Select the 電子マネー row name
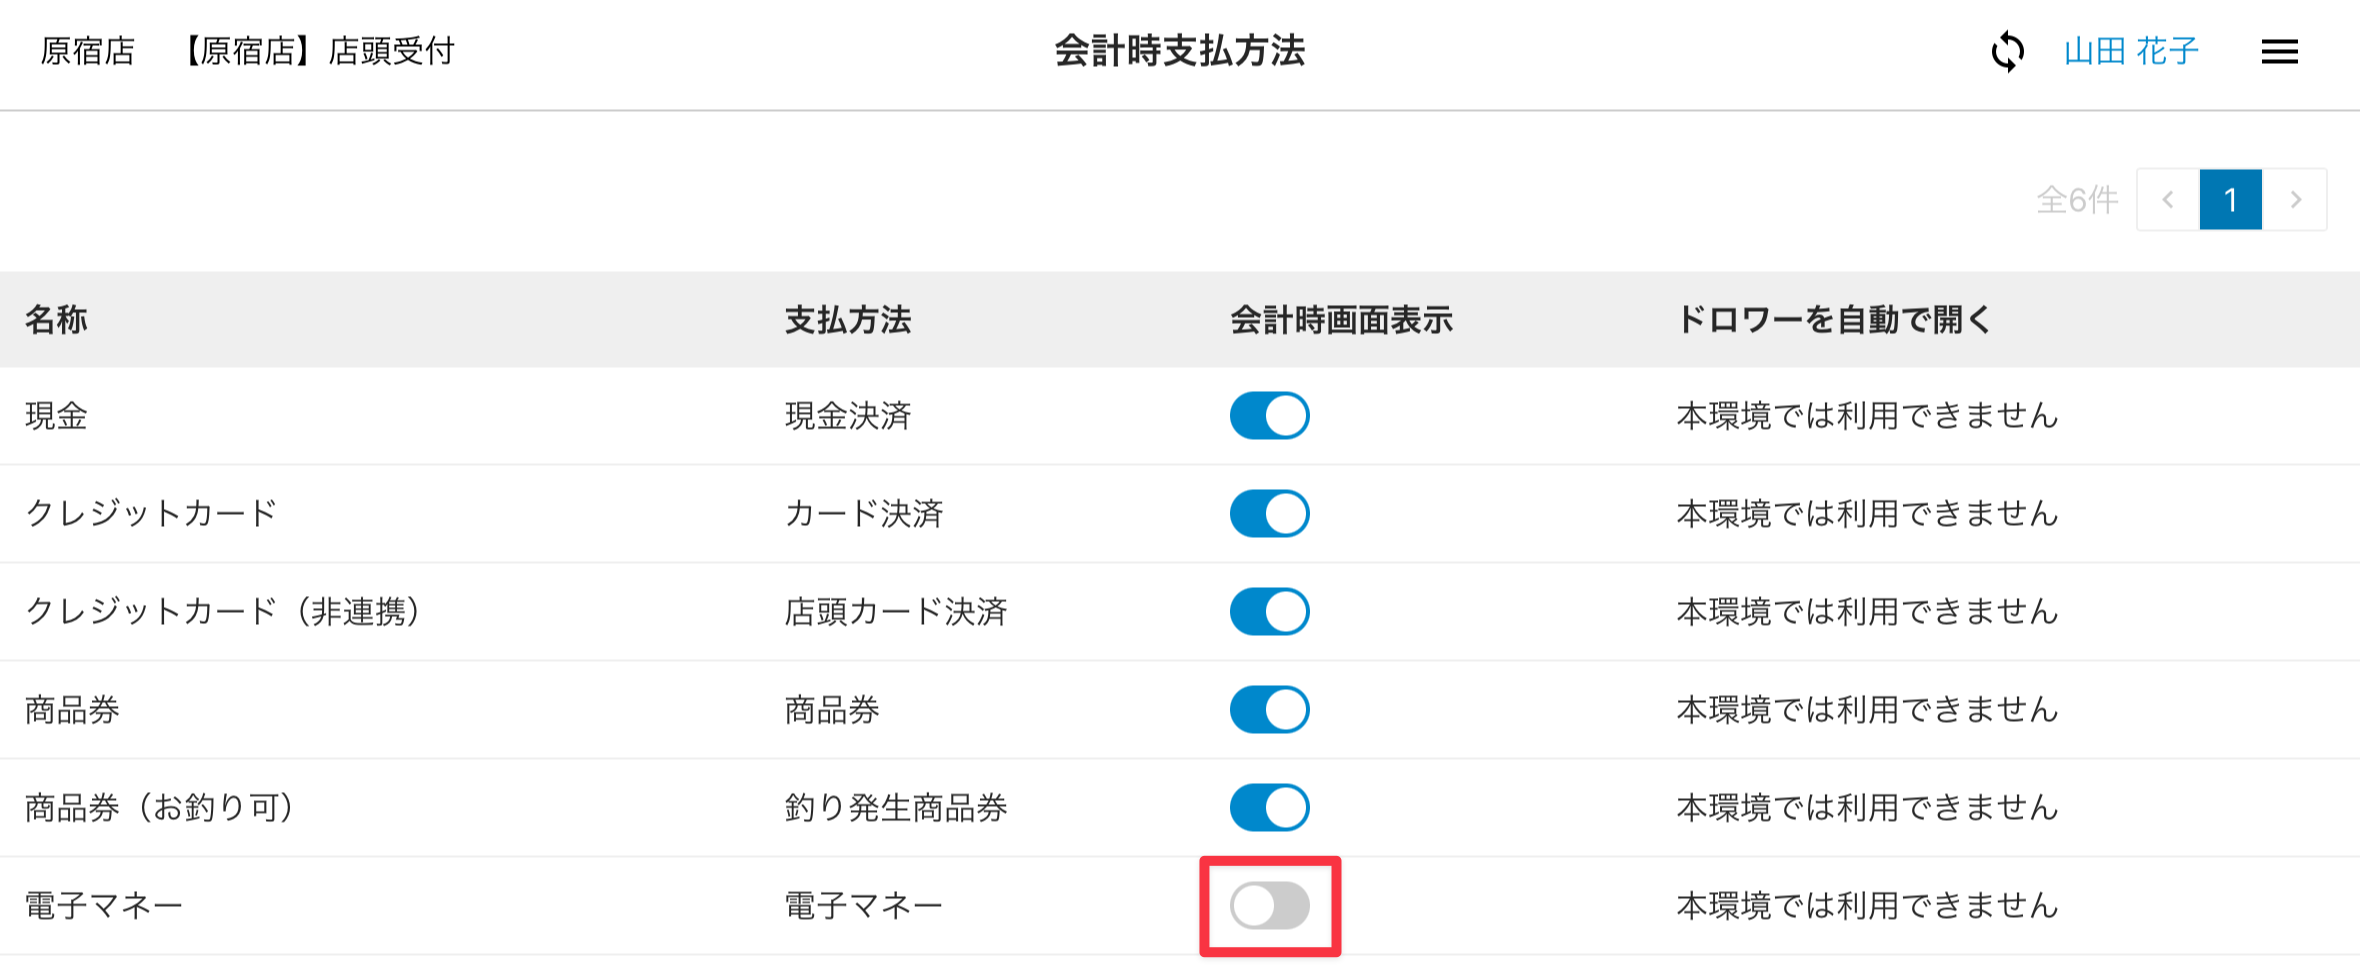The width and height of the screenshot is (2360, 979). point(104,906)
